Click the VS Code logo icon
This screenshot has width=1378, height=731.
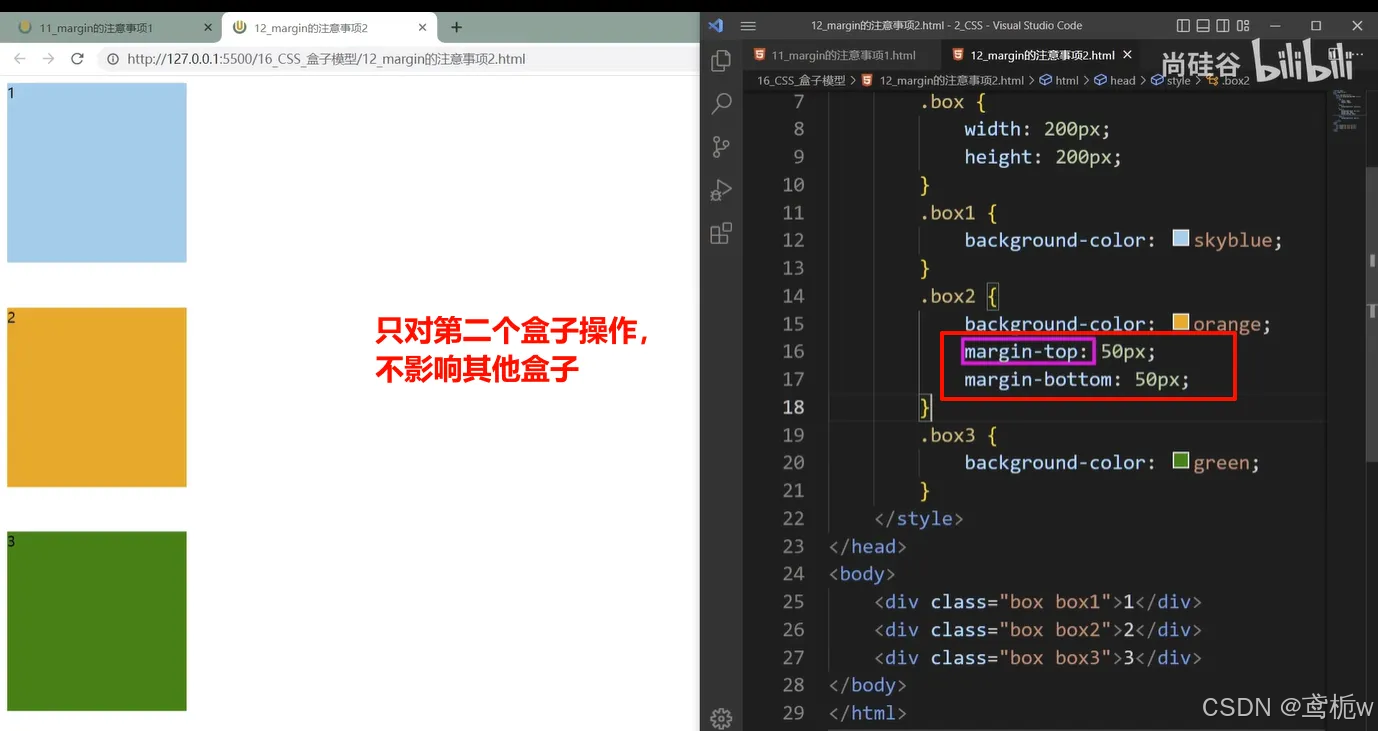tap(716, 26)
